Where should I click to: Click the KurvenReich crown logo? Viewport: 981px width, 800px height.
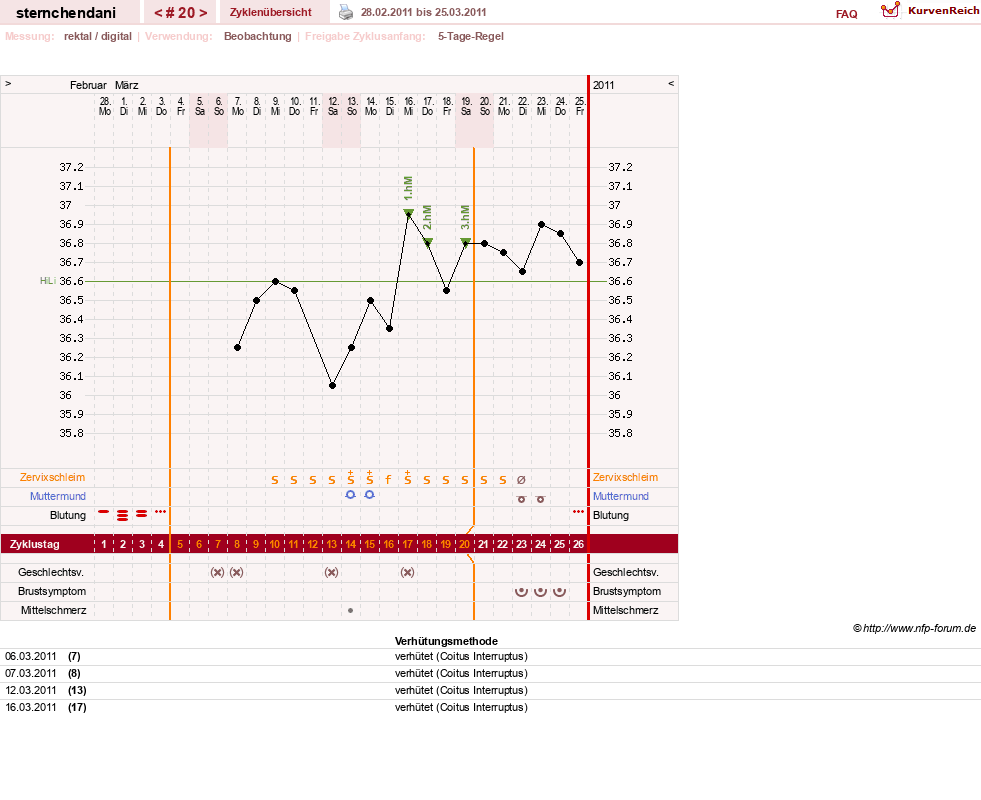(x=890, y=10)
